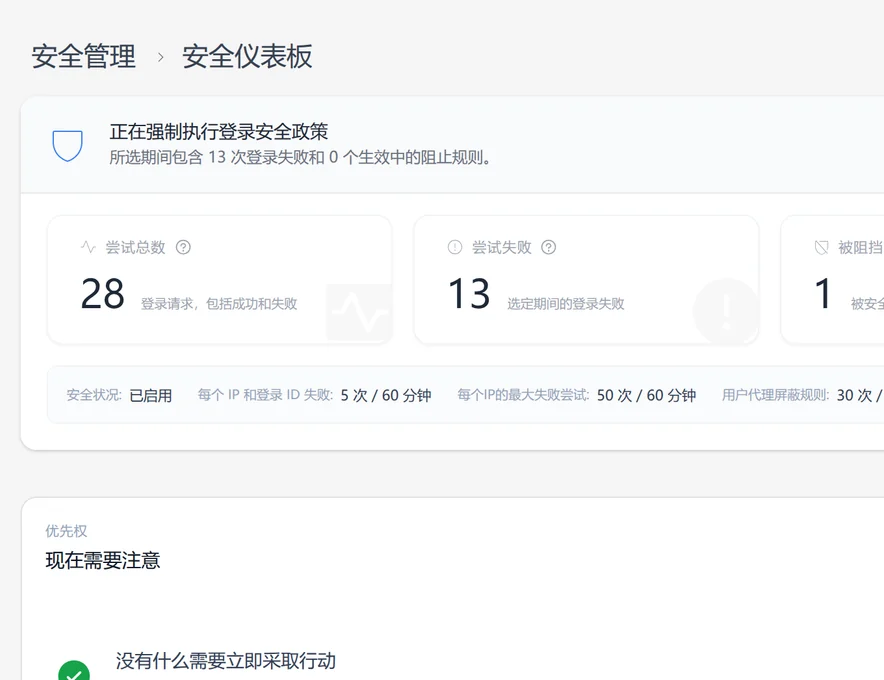884x680 pixels.
Task: Open help tooltip next to 尝试总数
Action: (183, 247)
